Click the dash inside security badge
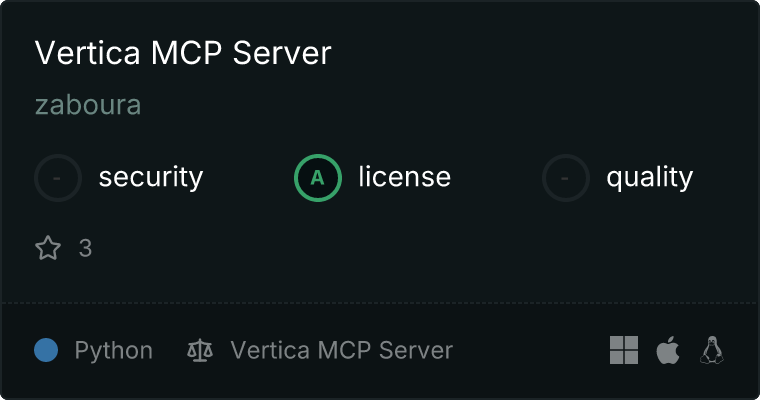Screen dimensions: 760x400 click(x=57, y=178)
